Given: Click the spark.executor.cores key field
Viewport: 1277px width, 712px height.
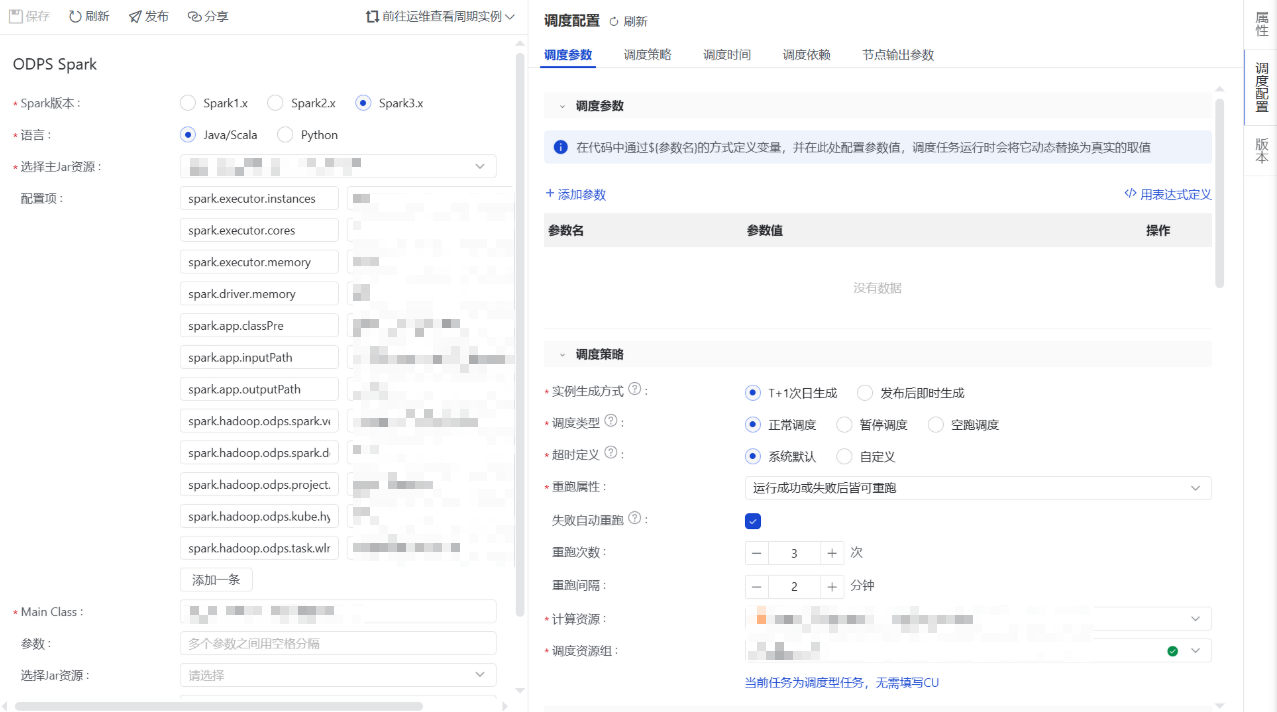Looking at the screenshot, I should [x=259, y=230].
